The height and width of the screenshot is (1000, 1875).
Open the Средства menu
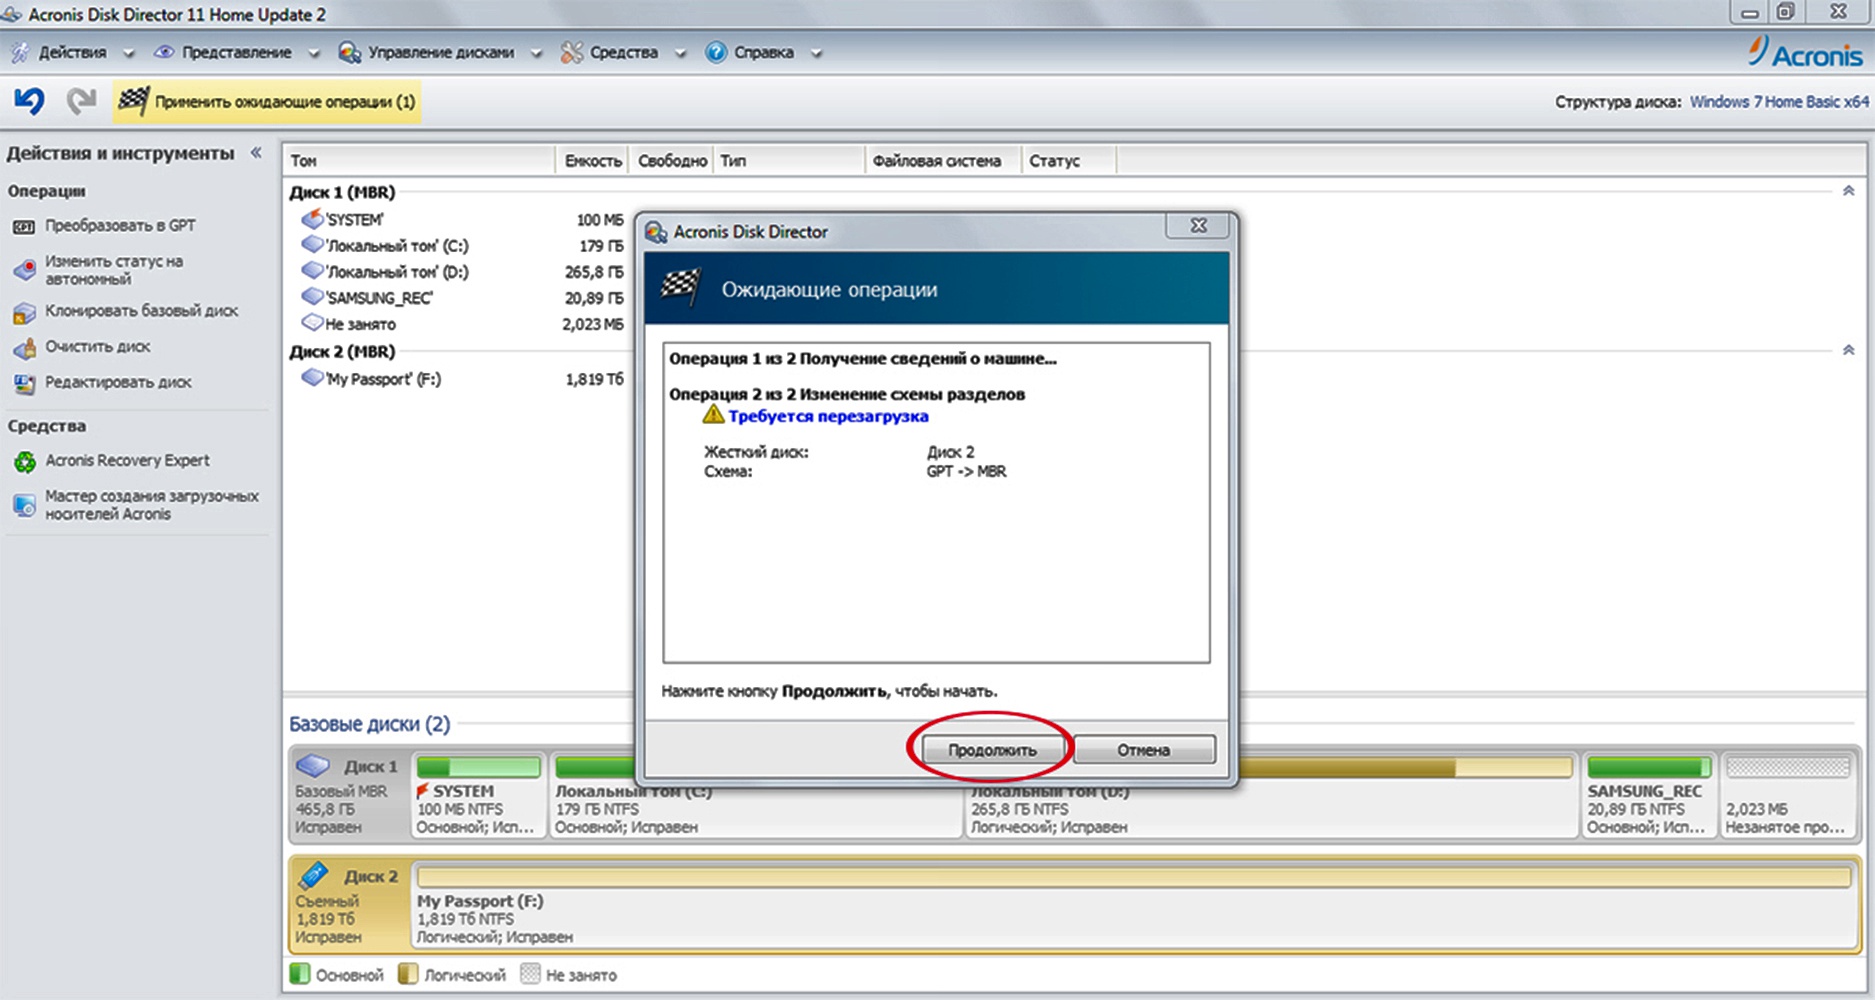tap(624, 53)
